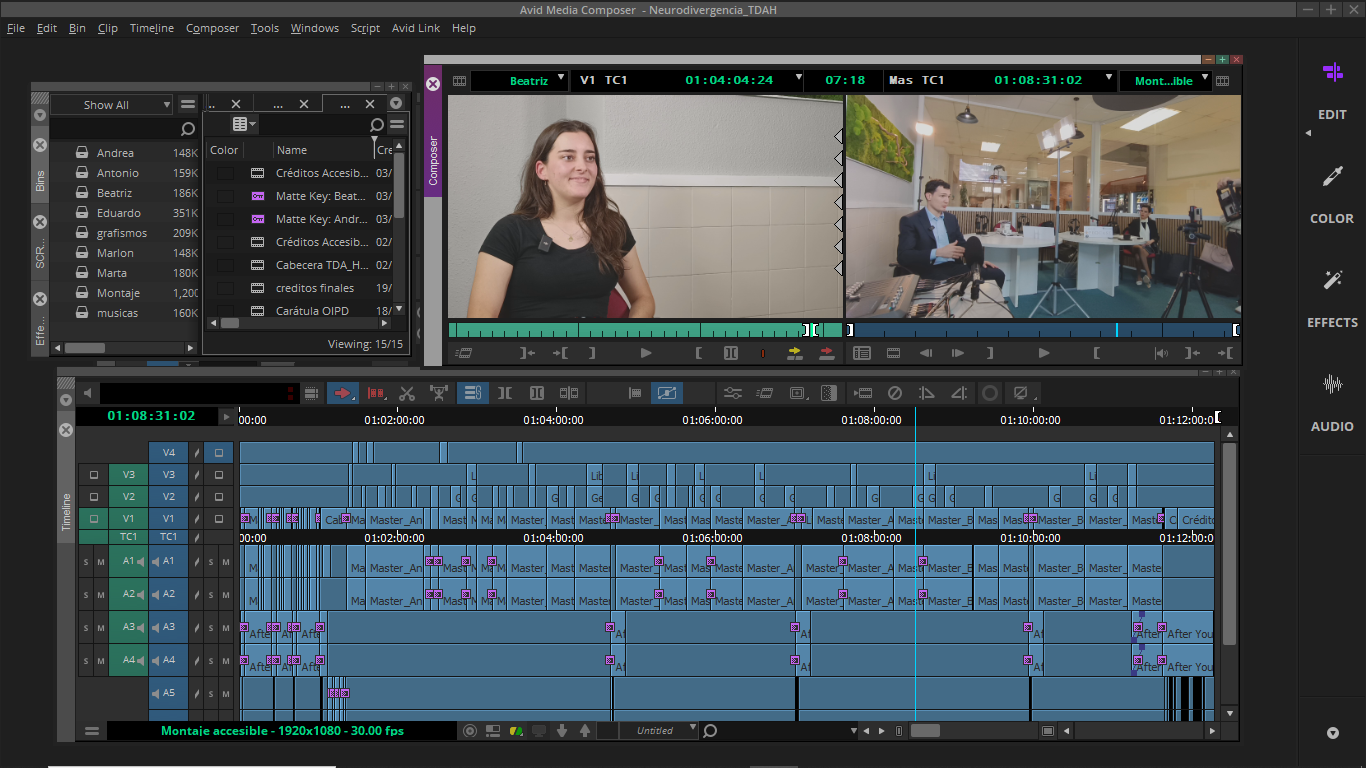Open the COLOR workspace eyedropper icon
The image size is (1366, 768).
click(1332, 177)
